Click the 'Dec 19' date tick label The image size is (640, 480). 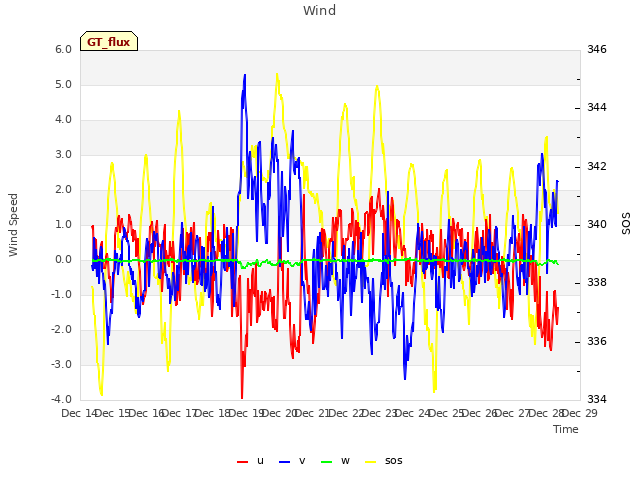pos(247,413)
